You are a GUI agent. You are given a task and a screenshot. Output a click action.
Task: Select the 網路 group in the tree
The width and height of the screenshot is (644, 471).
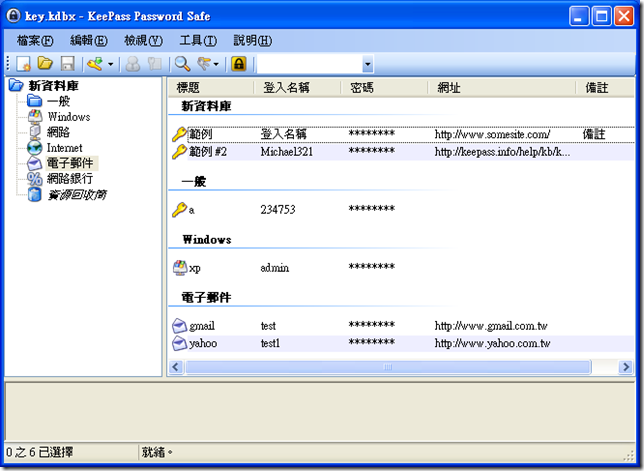coord(58,132)
